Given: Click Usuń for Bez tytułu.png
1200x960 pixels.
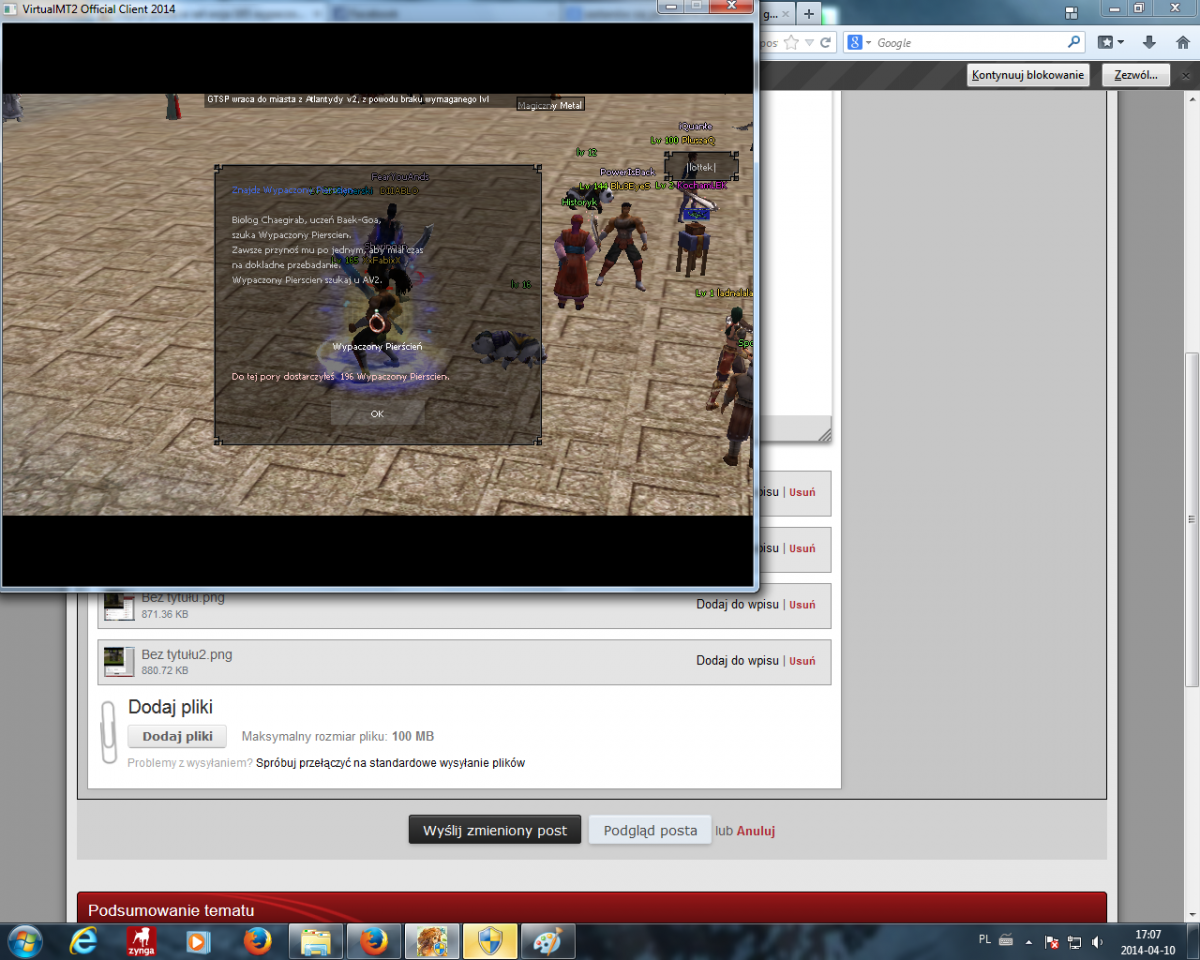Looking at the screenshot, I should [802, 604].
